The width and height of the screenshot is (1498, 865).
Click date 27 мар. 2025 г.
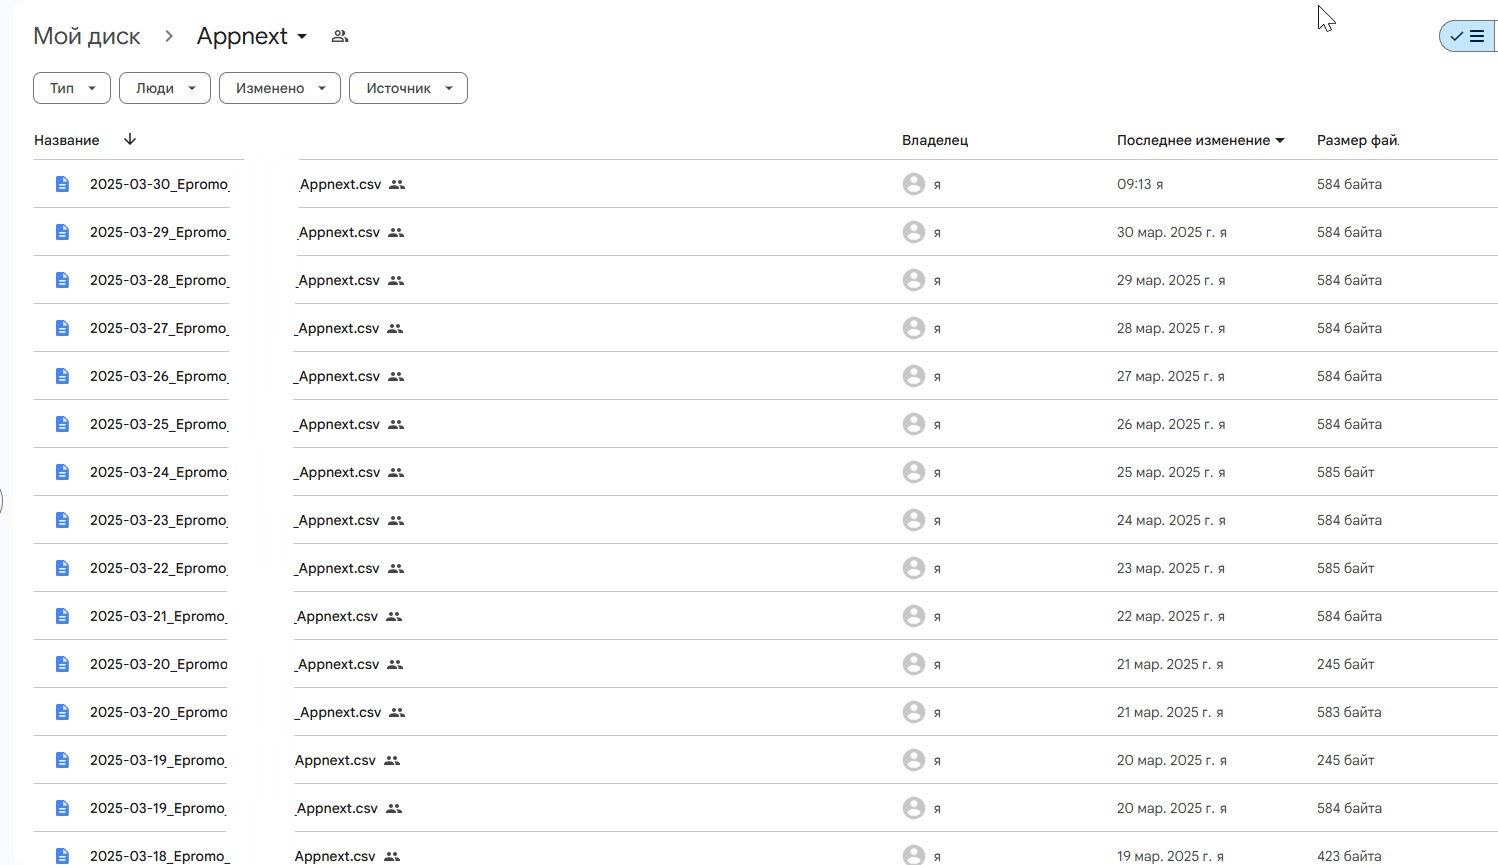pyautogui.click(x=1165, y=376)
